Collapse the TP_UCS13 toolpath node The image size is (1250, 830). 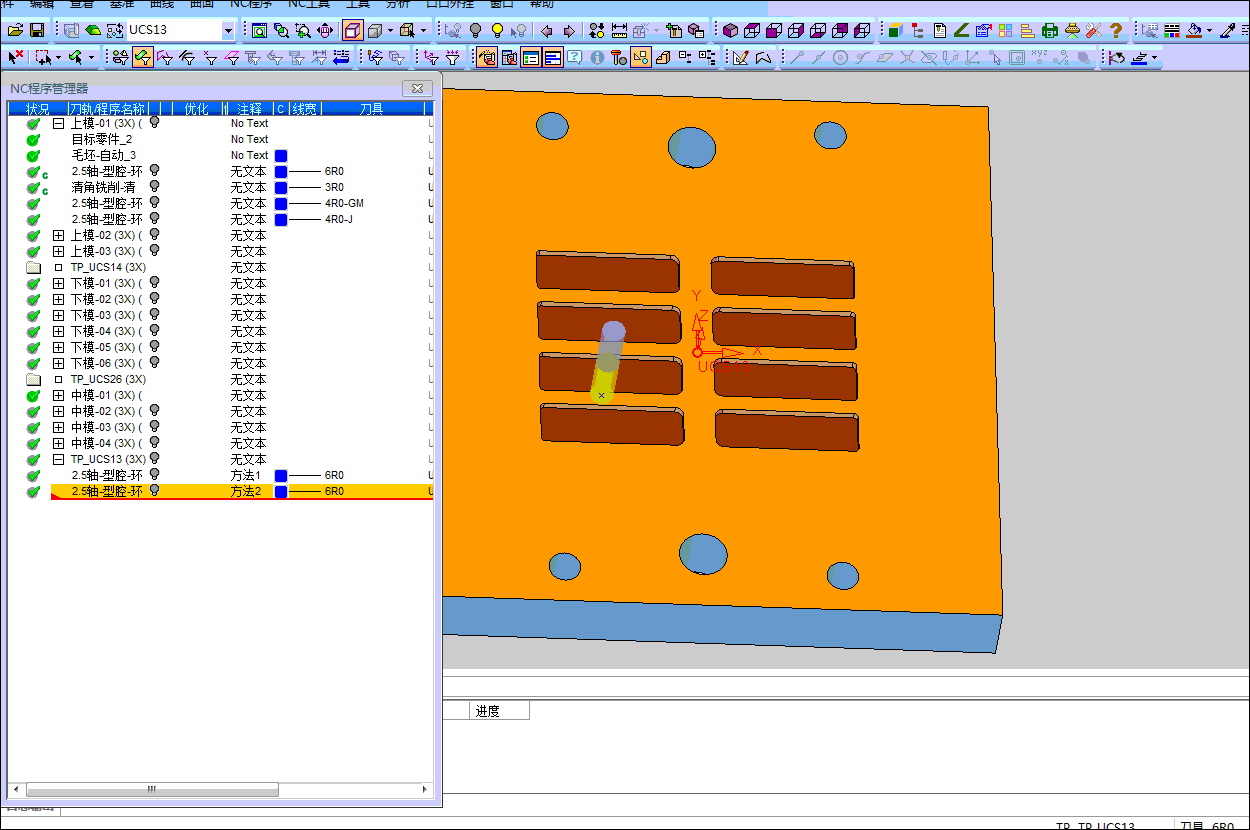[58, 459]
